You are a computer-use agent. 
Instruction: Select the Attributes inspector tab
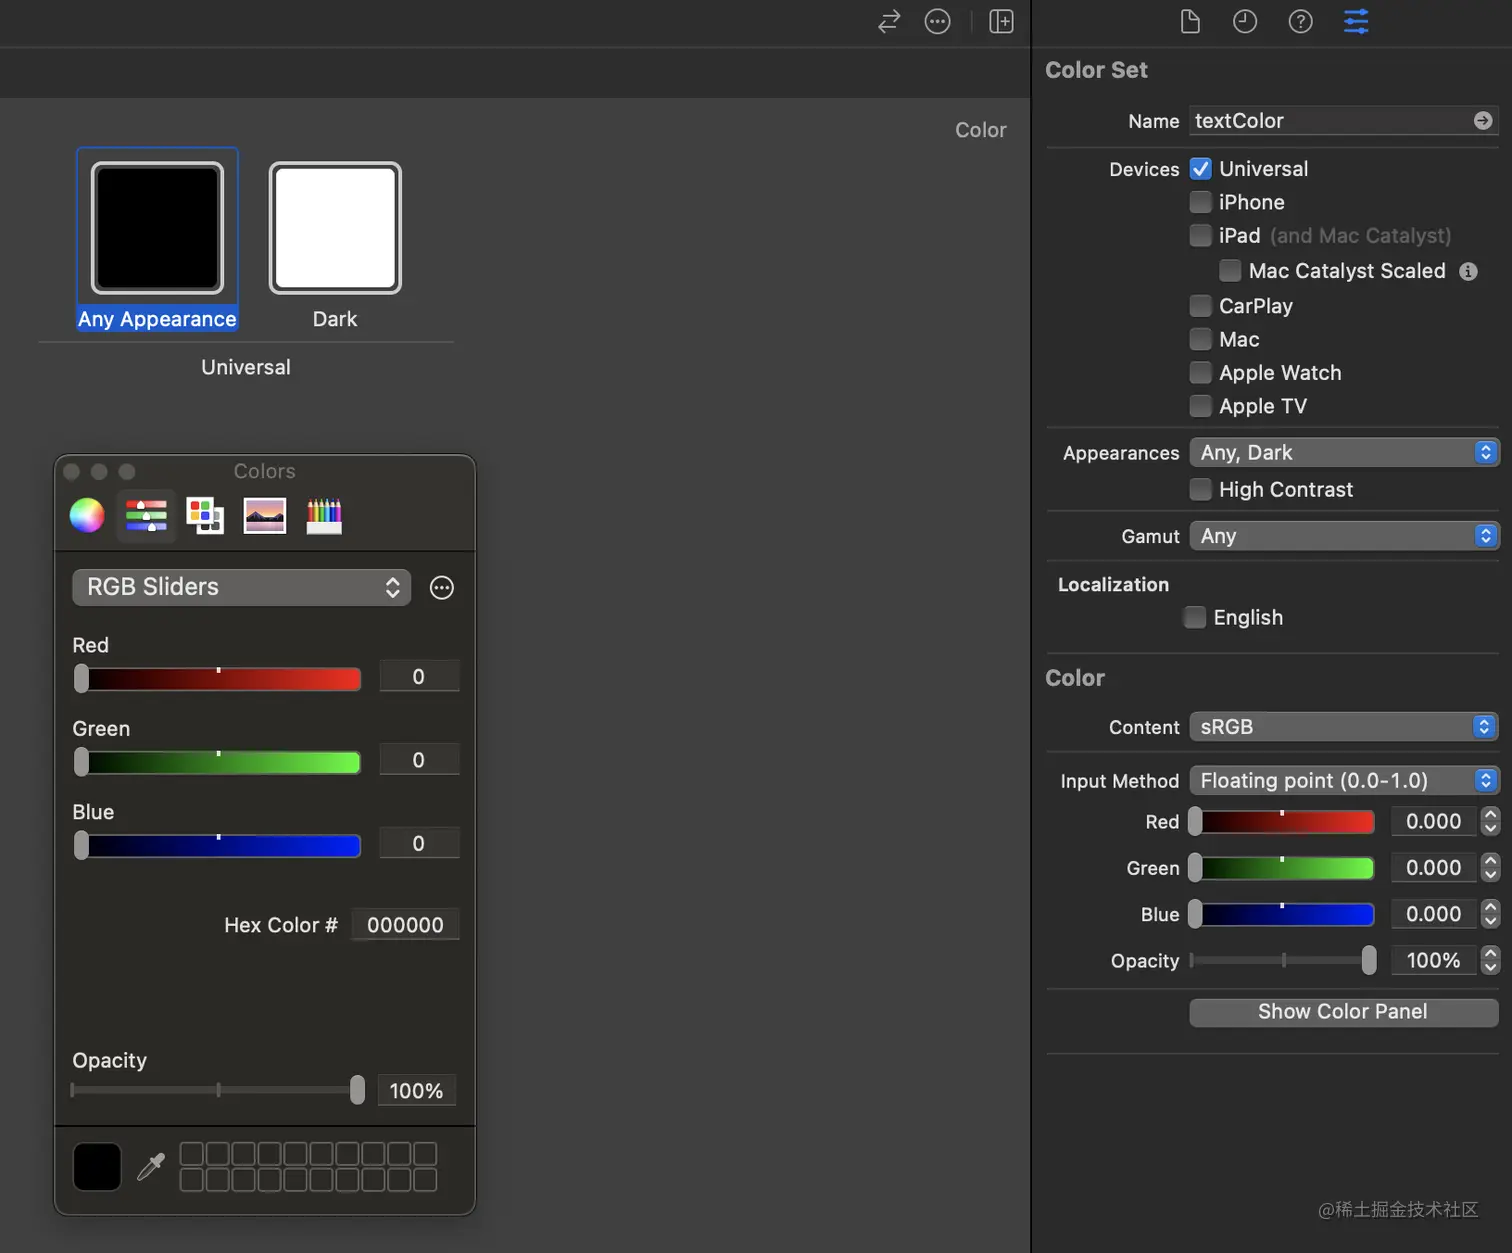coord(1356,21)
